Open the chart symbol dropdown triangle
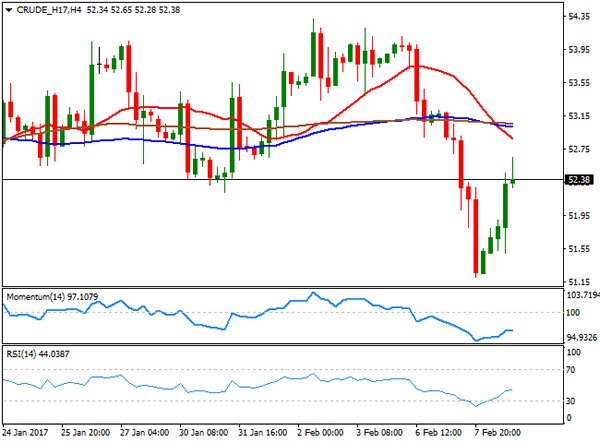 point(9,10)
